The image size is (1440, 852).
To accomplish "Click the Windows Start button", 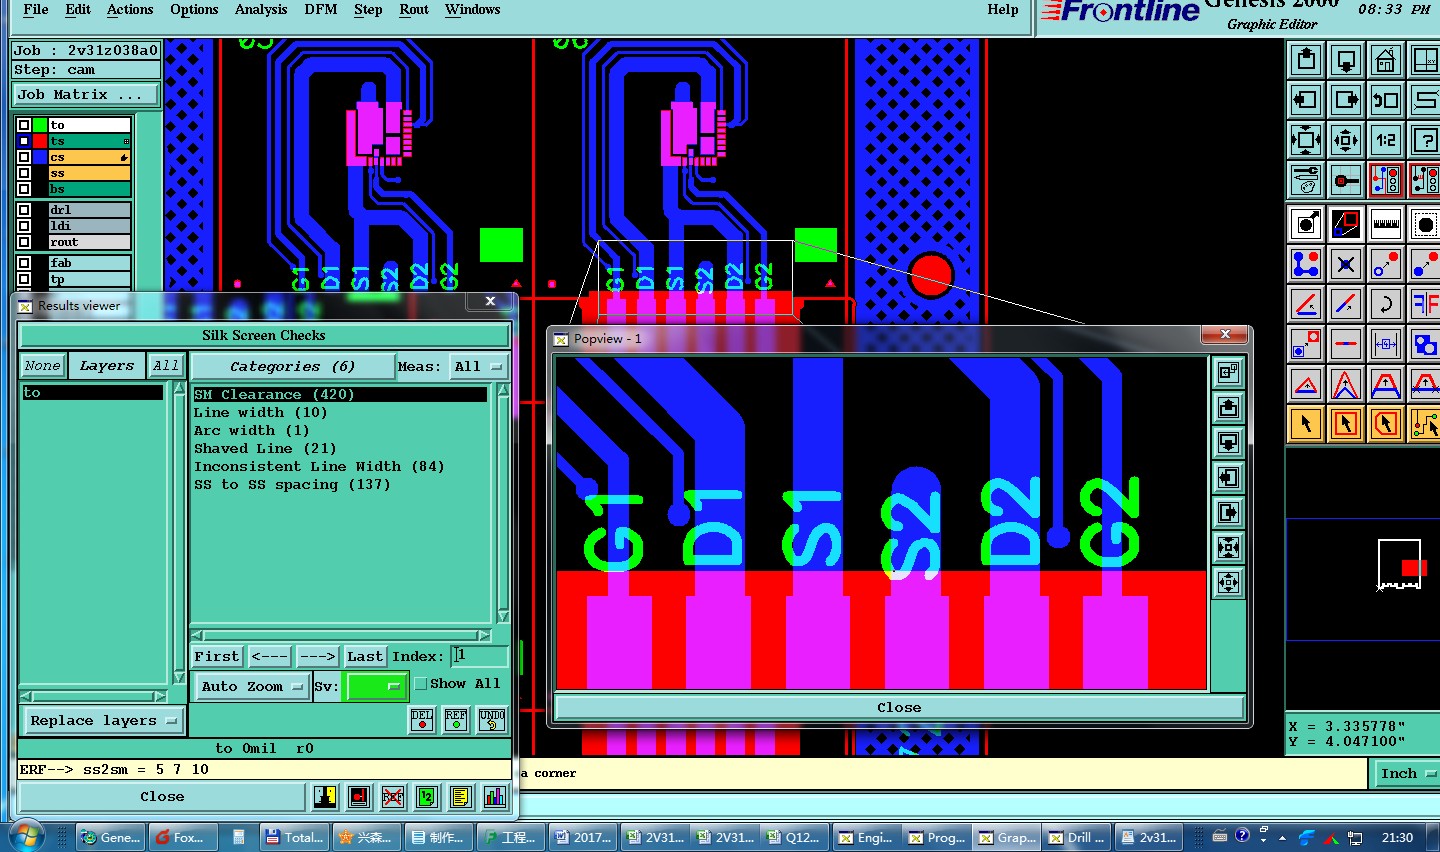I will [26, 837].
